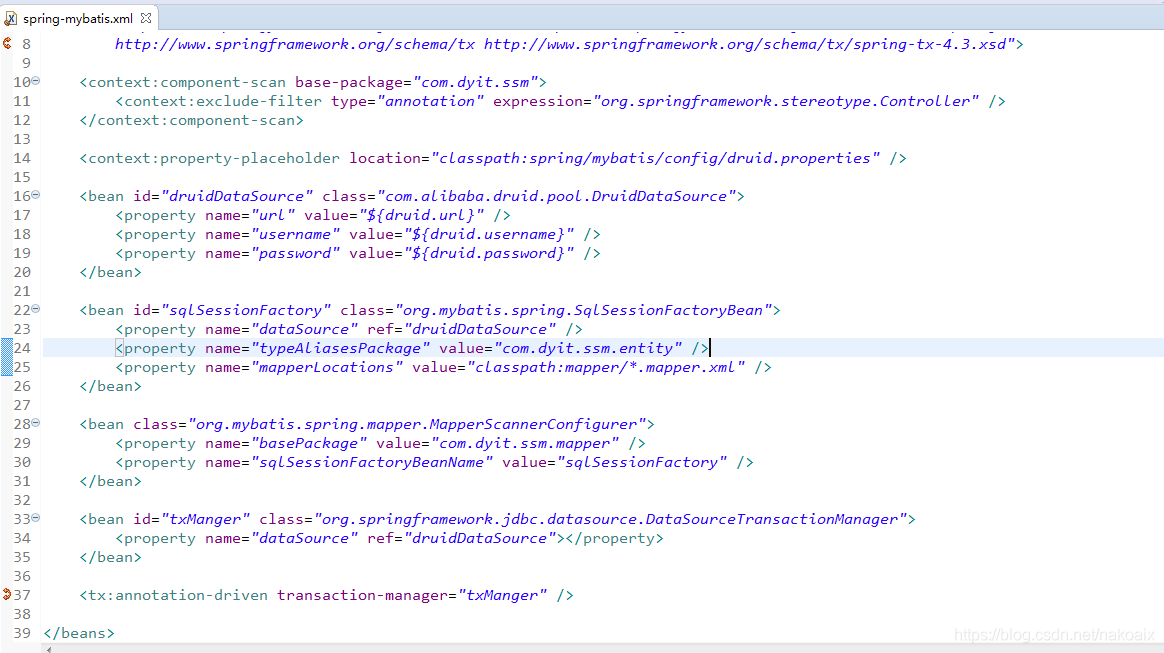Click the "${druid.password}" value on line 19
This screenshot has height=653, width=1164.
point(488,254)
